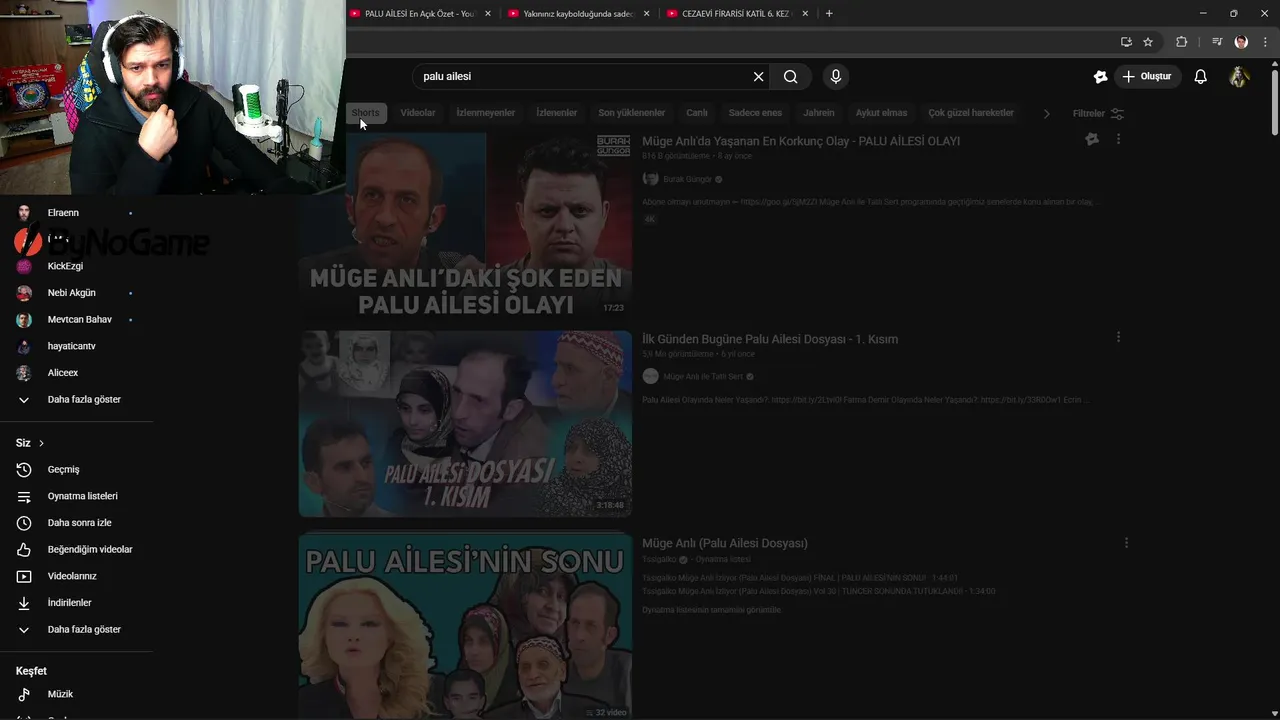
Task: Show more filter chips with right chevron
Action: click(x=1047, y=114)
